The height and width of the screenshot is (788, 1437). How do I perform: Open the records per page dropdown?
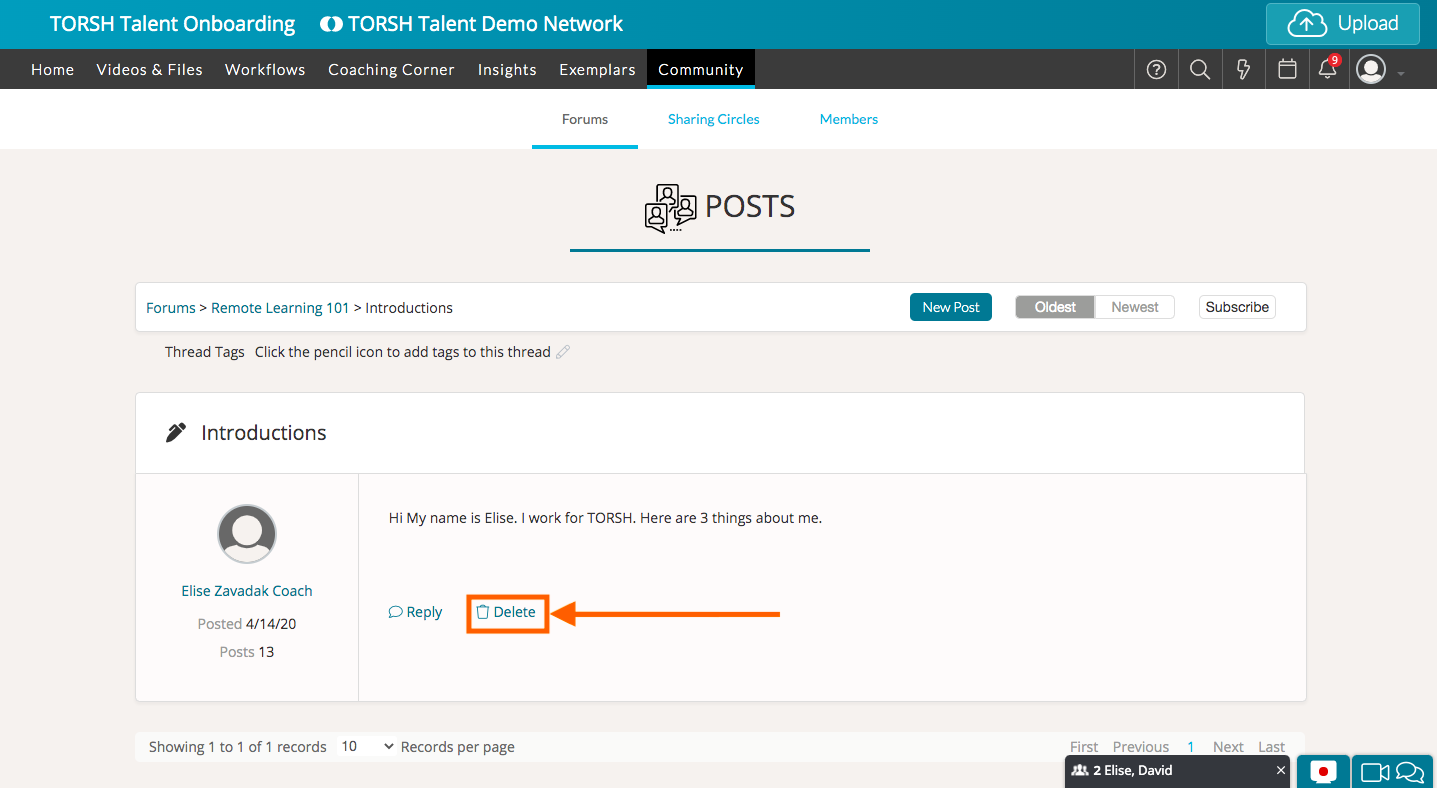pos(367,747)
